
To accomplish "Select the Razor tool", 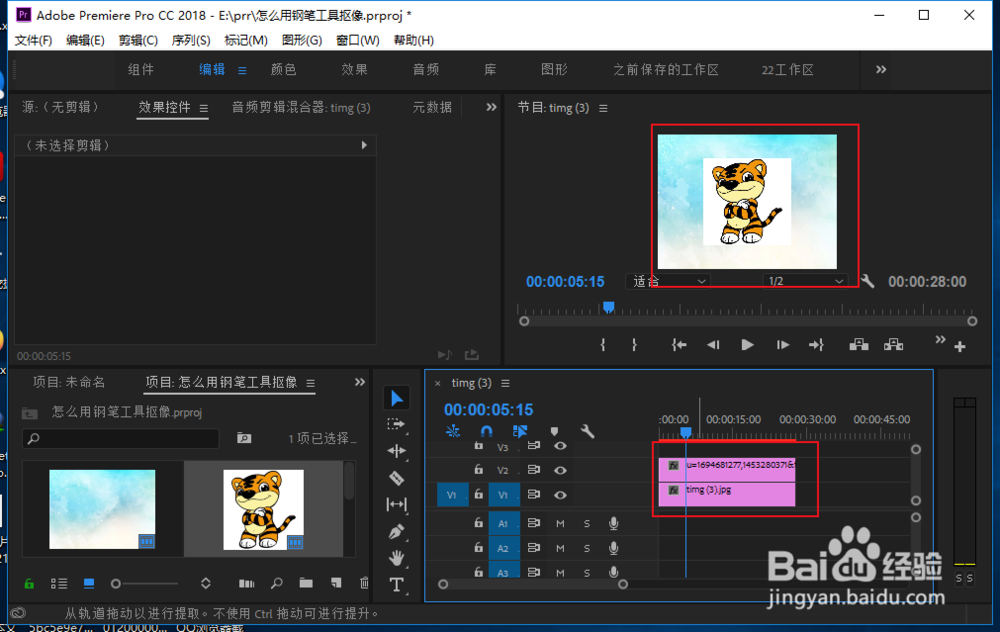I will [396, 478].
